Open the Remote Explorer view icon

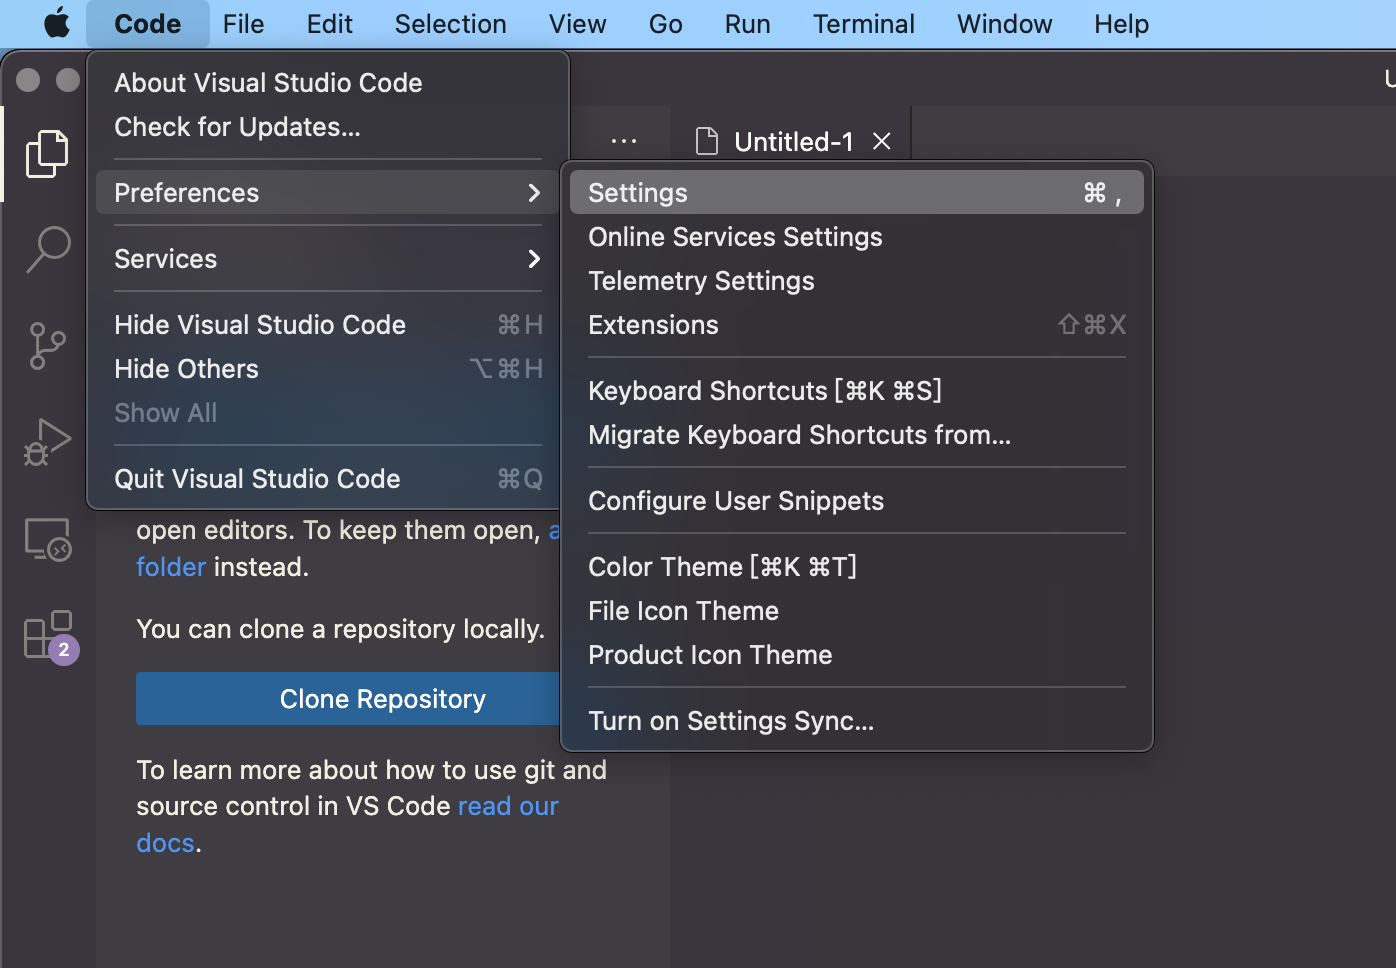point(47,539)
